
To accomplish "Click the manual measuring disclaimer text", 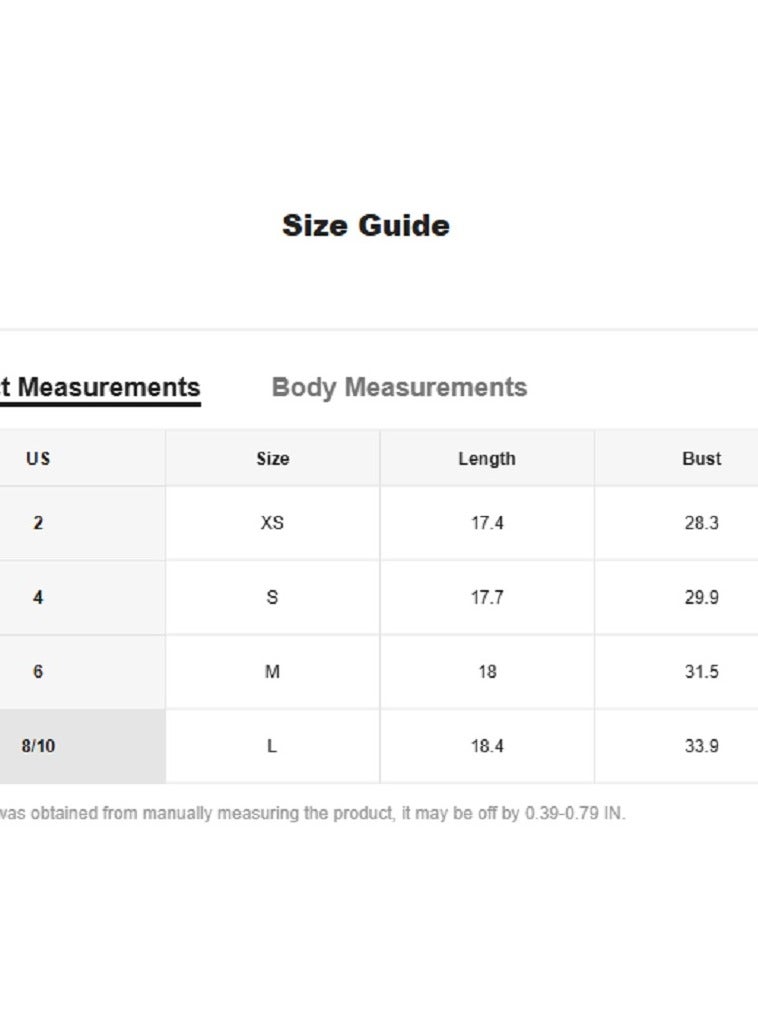I will pyautogui.click(x=312, y=813).
